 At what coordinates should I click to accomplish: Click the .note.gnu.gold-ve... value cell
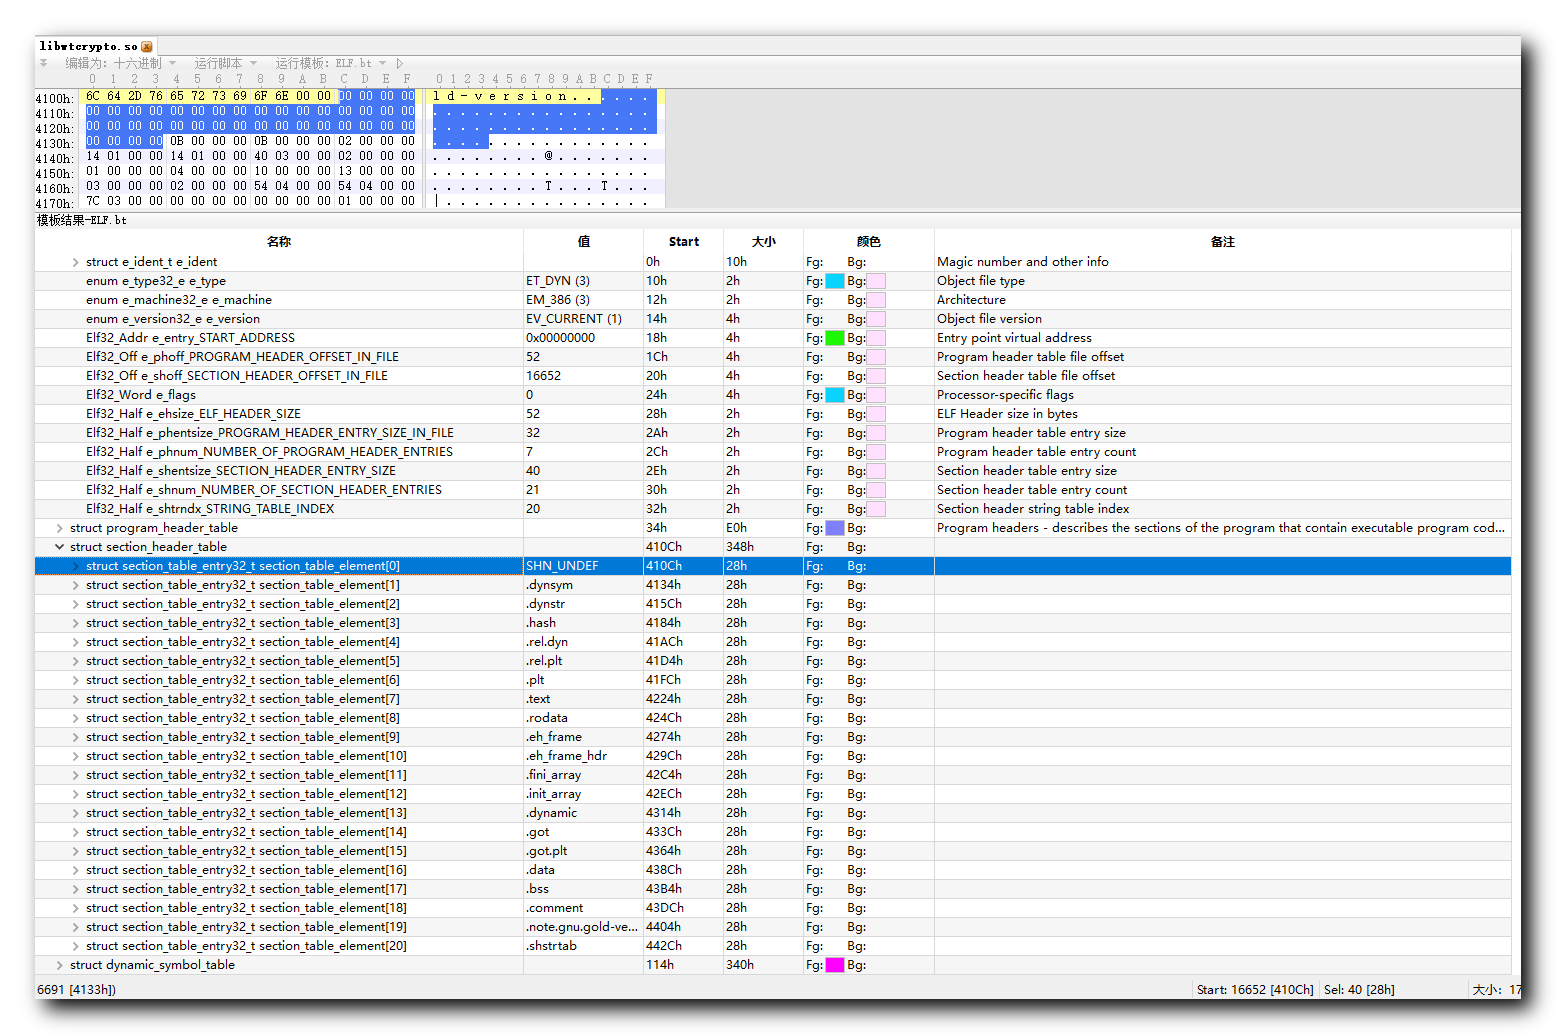(x=582, y=927)
